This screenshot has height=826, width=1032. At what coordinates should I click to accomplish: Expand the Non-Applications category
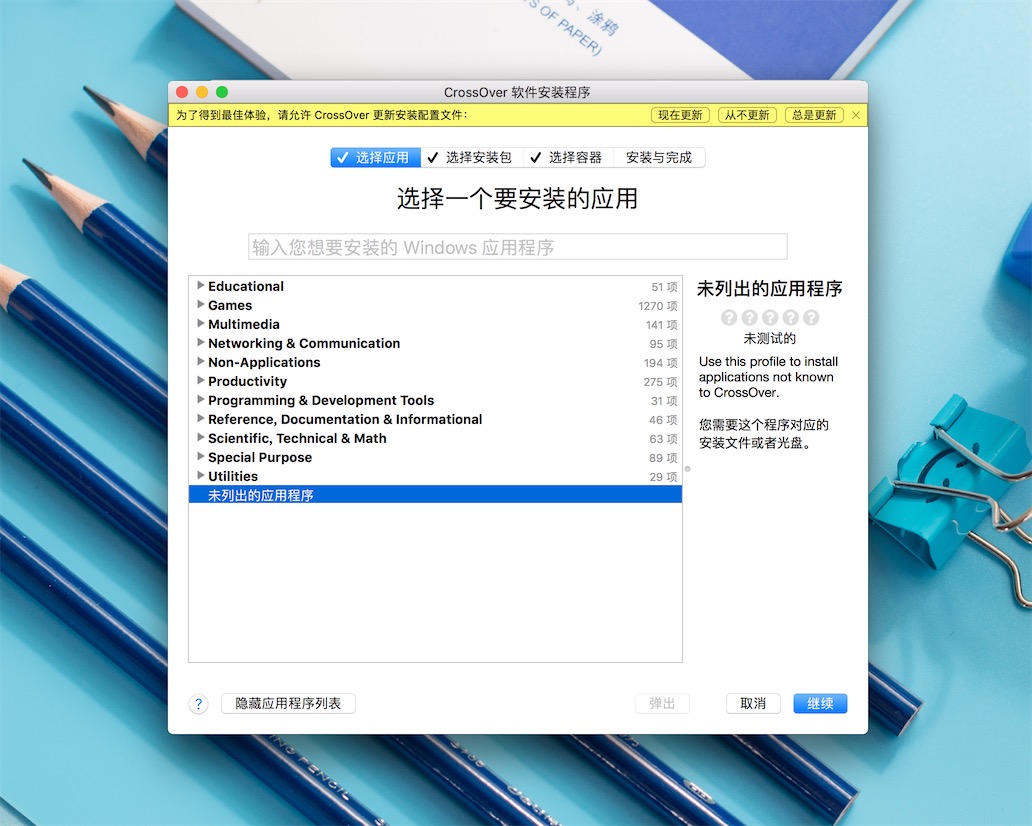200,362
